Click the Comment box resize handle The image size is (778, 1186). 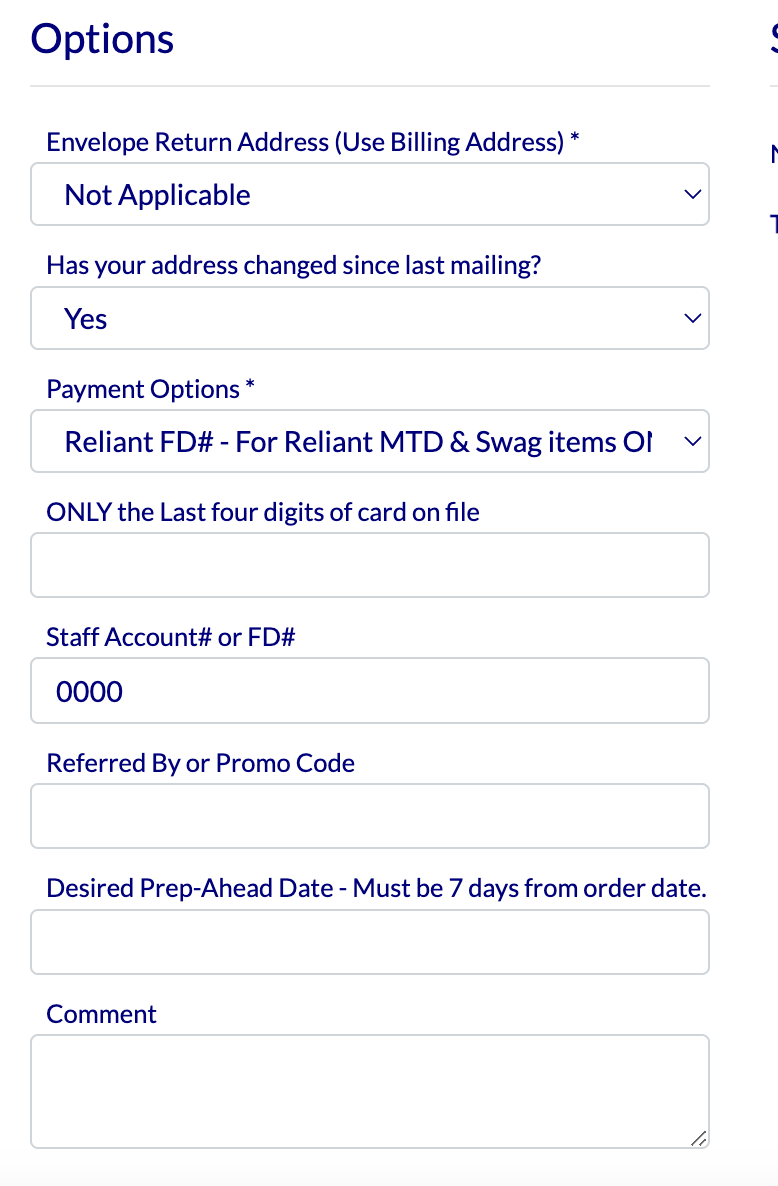pos(699,1138)
